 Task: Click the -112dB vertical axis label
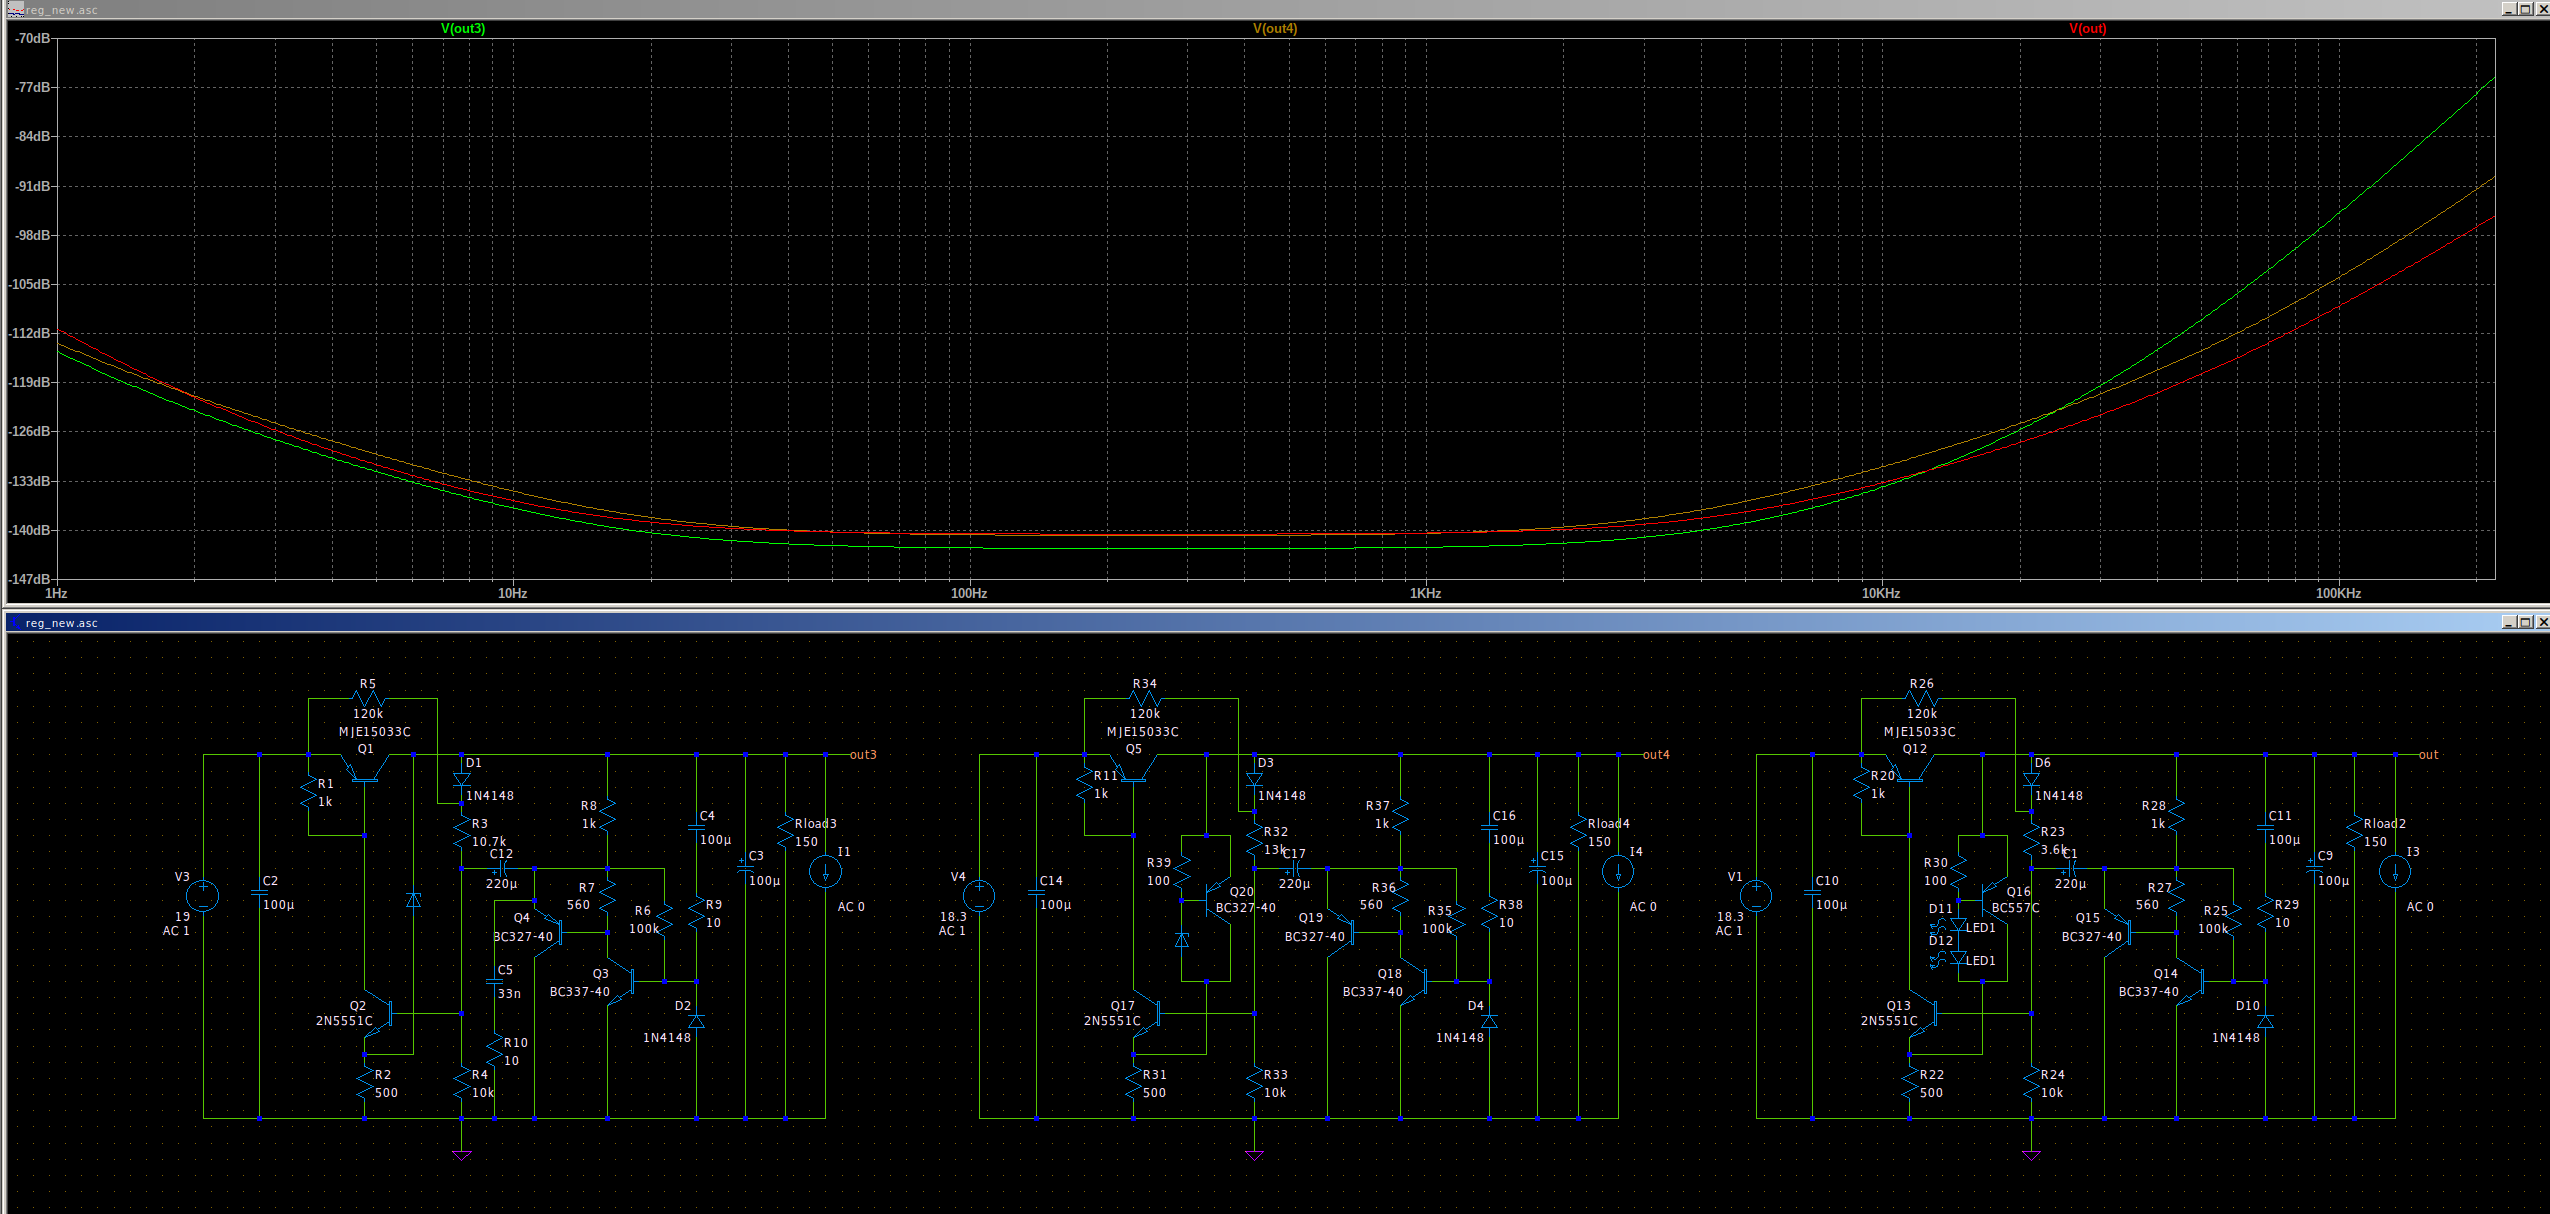click(29, 333)
